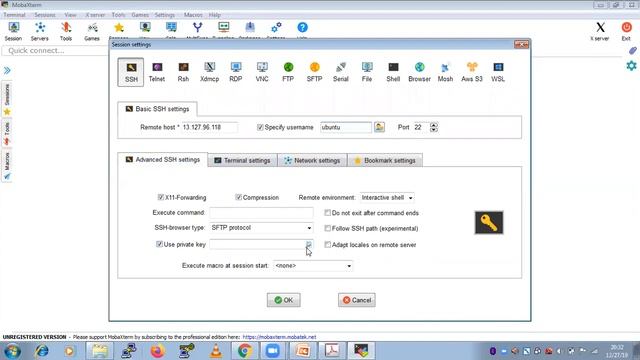Open Execute macro at session start dropdown
640x360 pixels.
(313, 266)
